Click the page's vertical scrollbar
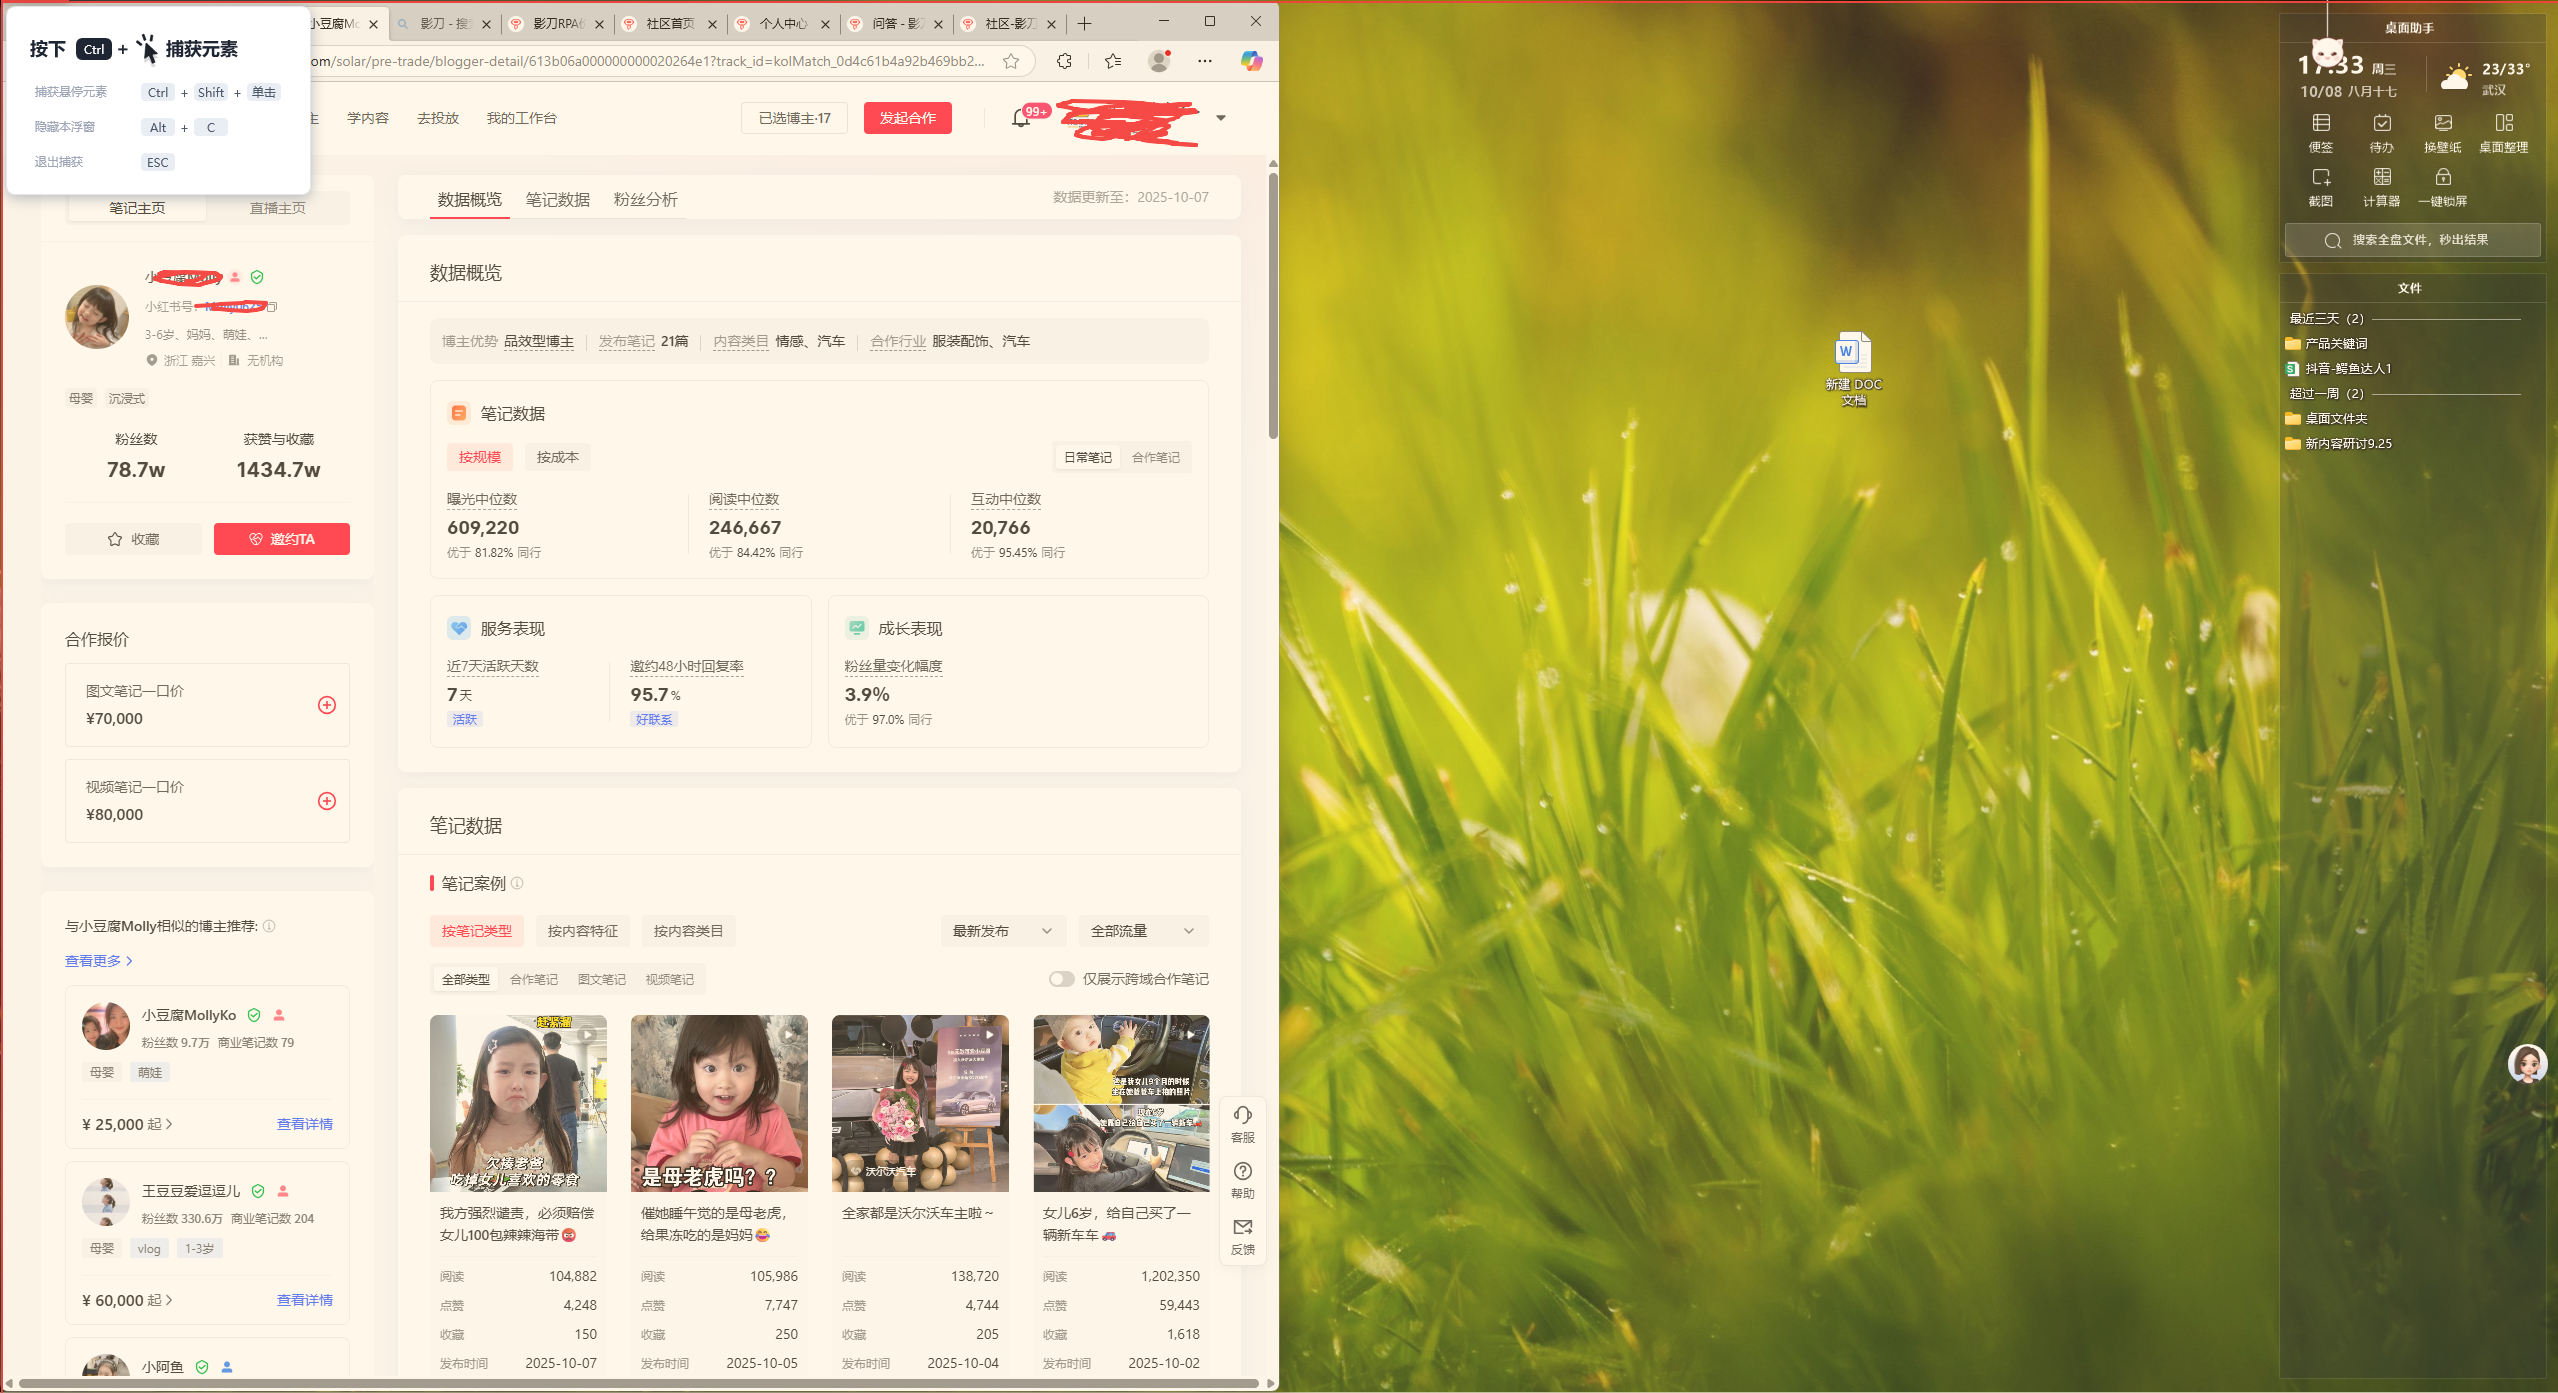This screenshot has height=1393, width=2558. tap(1272, 305)
